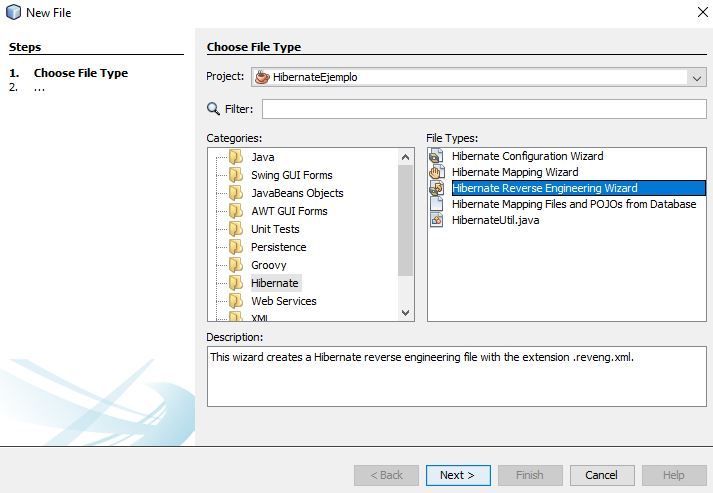Click the Choose File Type step

[80, 73]
